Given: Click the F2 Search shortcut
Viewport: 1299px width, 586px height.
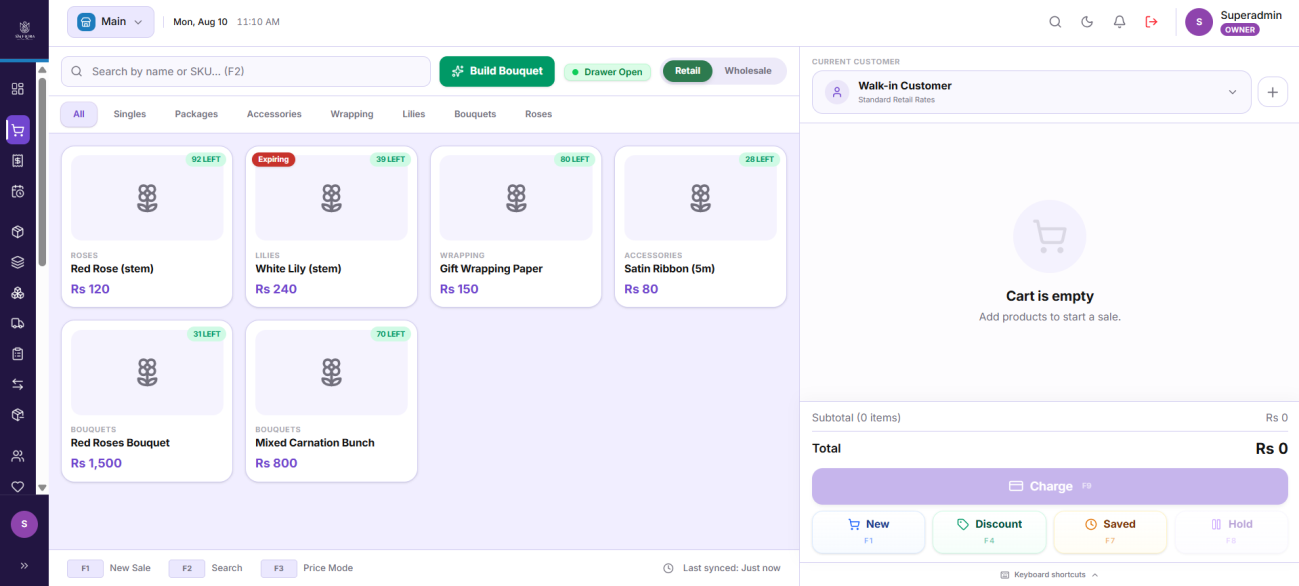Looking at the screenshot, I should [206, 568].
